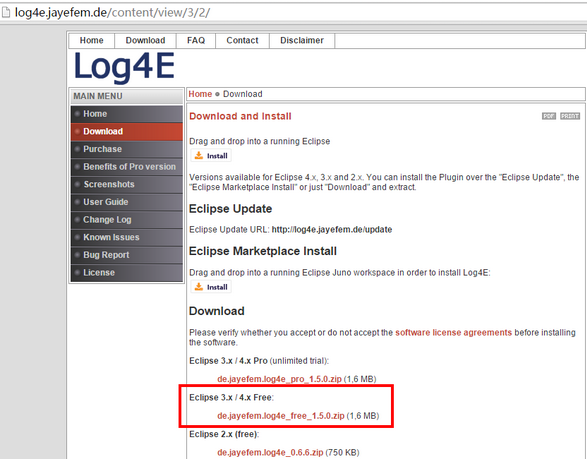The image size is (587, 460).
Task: Click the Eclipse Update heading
Action: [230, 209]
